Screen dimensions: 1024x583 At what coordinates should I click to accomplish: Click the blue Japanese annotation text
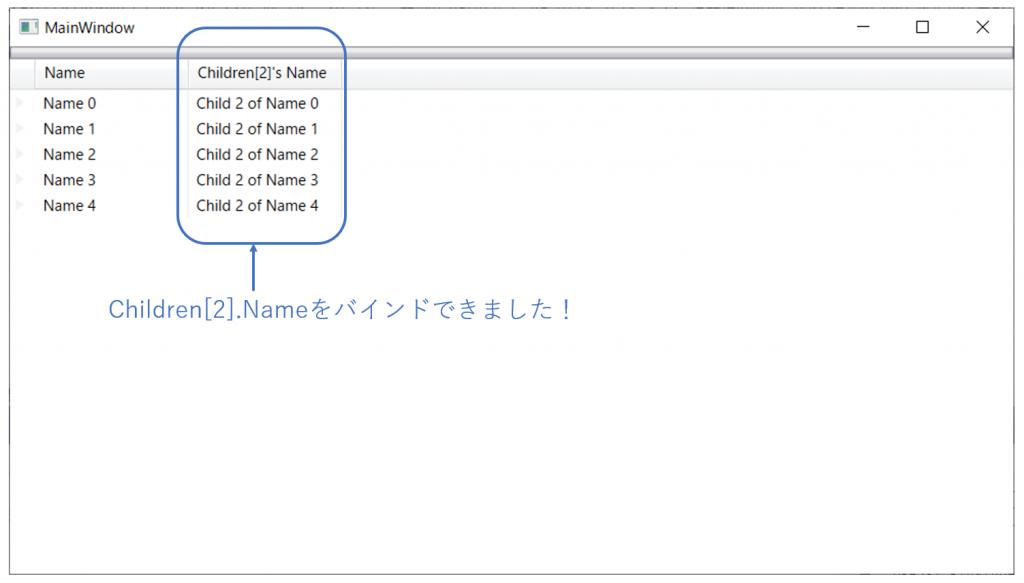tap(340, 310)
